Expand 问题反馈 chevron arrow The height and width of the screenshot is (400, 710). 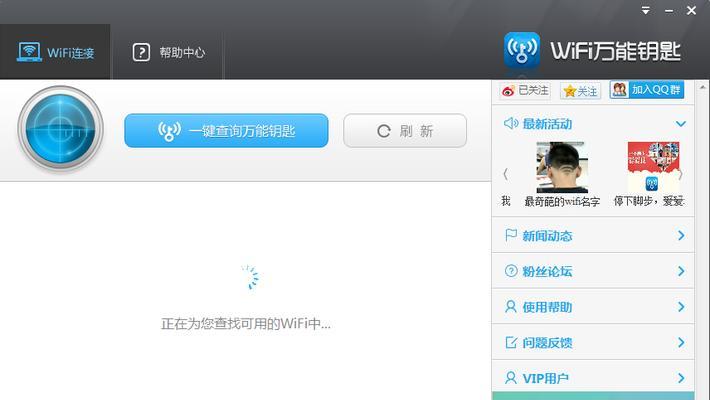tap(681, 342)
